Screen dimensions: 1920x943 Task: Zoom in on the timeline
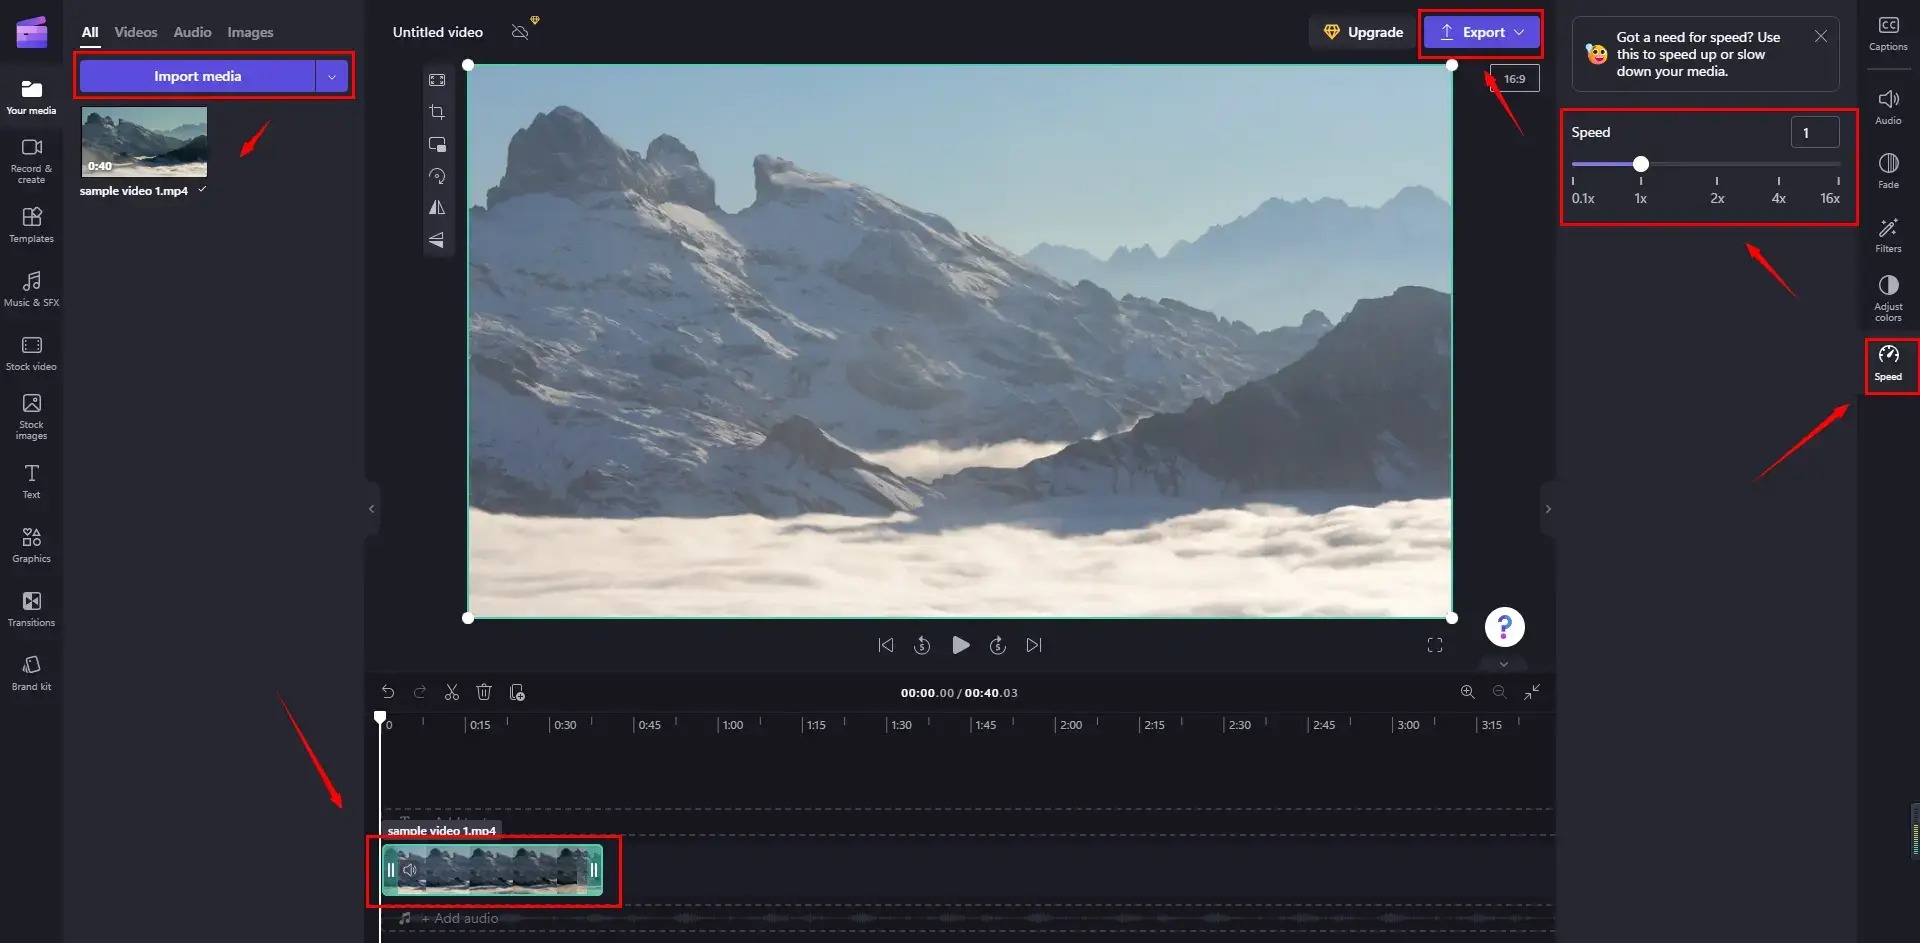pyautogui.click(x=1467, y=692)
